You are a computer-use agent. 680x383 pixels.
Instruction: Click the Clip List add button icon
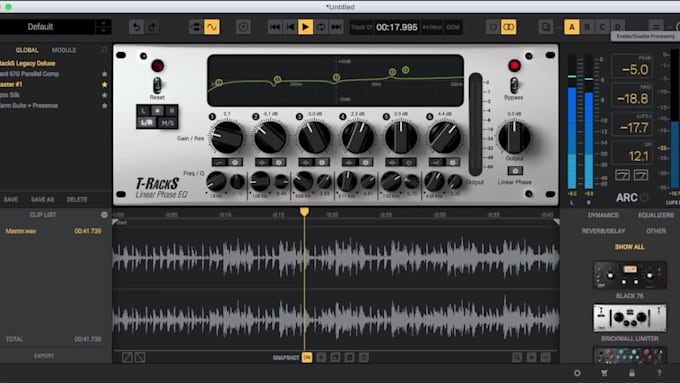click(104, 215)
